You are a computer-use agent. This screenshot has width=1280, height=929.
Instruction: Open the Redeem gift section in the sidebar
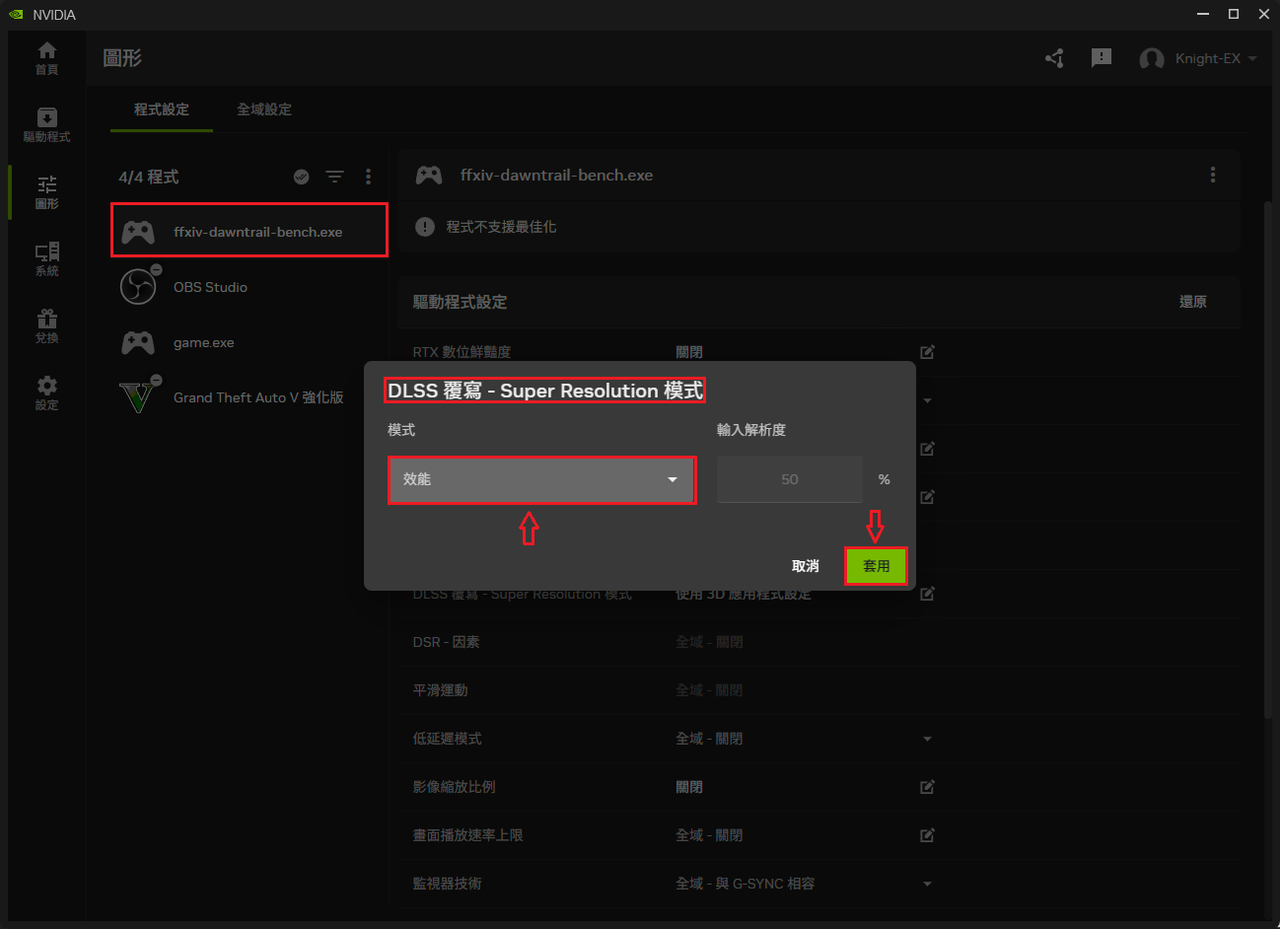pos(47,327)
